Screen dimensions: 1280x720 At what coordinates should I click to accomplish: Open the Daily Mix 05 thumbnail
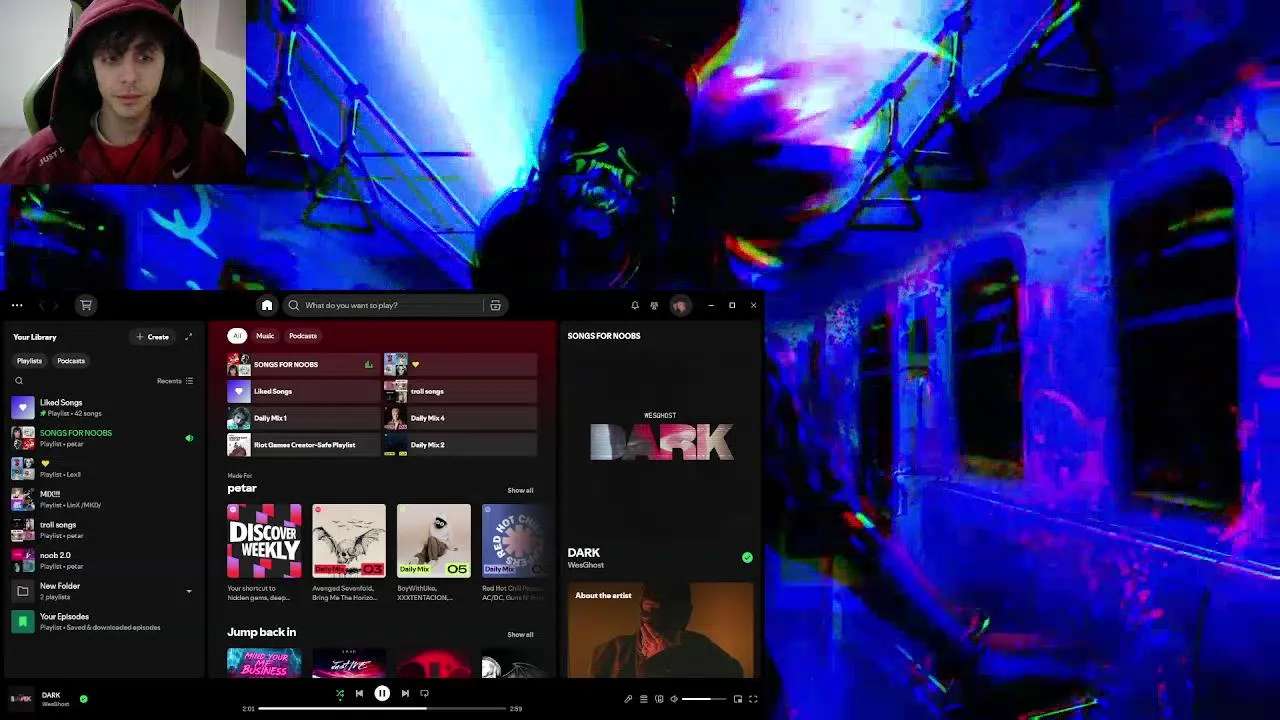pos(434,541)
